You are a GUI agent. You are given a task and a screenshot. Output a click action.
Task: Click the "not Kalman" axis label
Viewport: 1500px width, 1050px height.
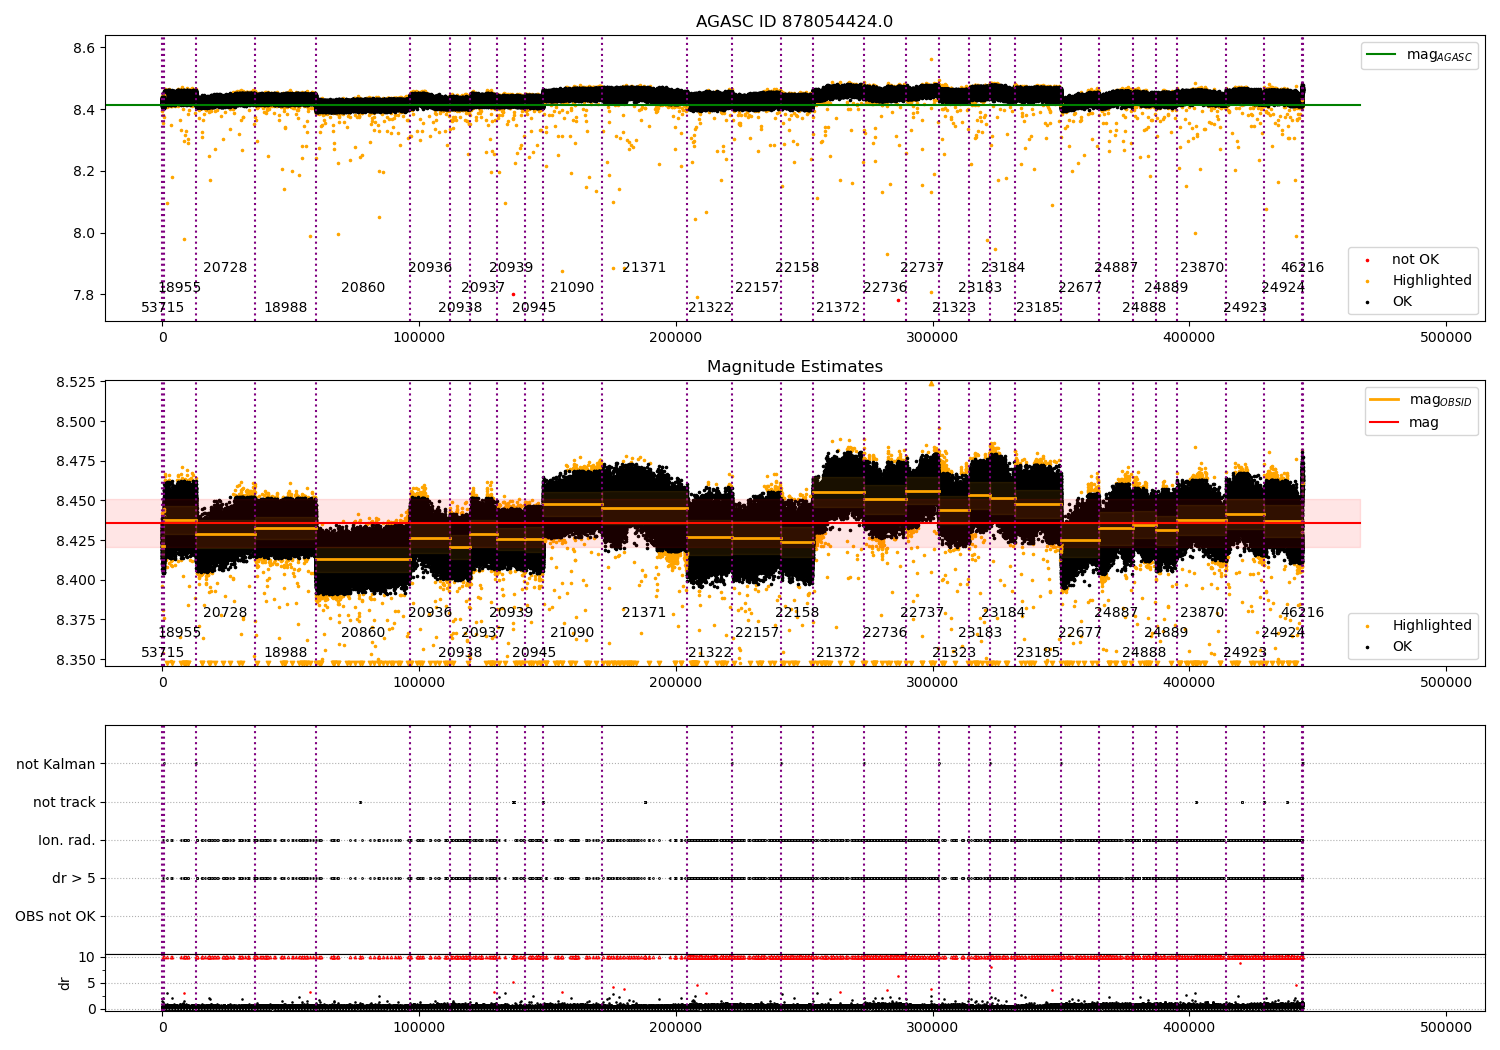point(56,764)
